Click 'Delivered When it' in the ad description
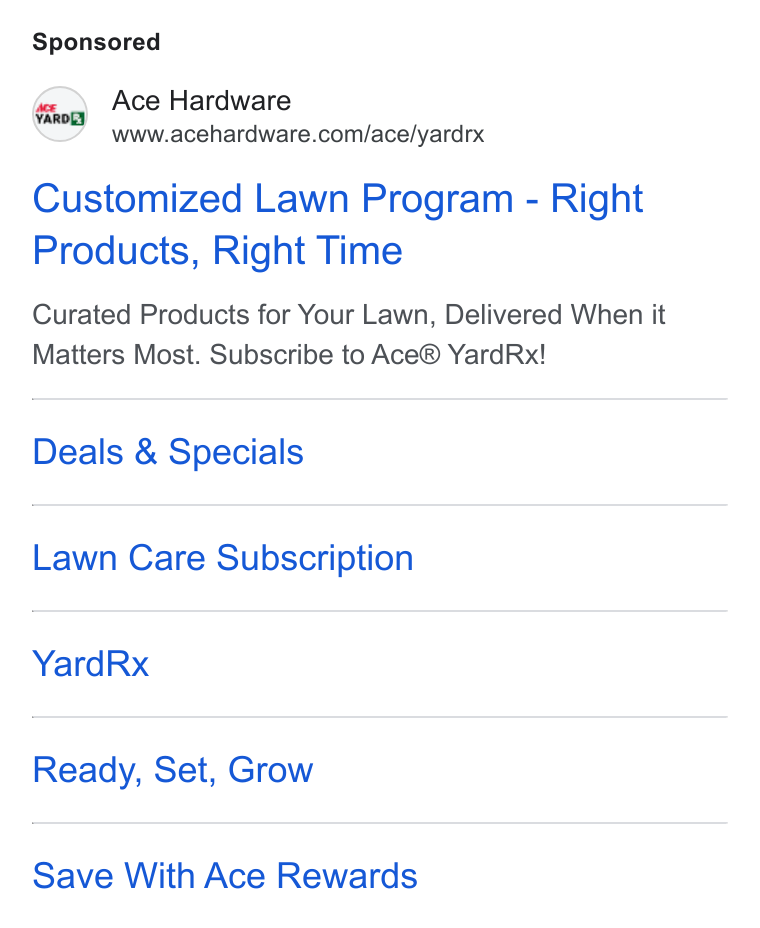Viewport: 760px width, 928px height. (555, 314)
